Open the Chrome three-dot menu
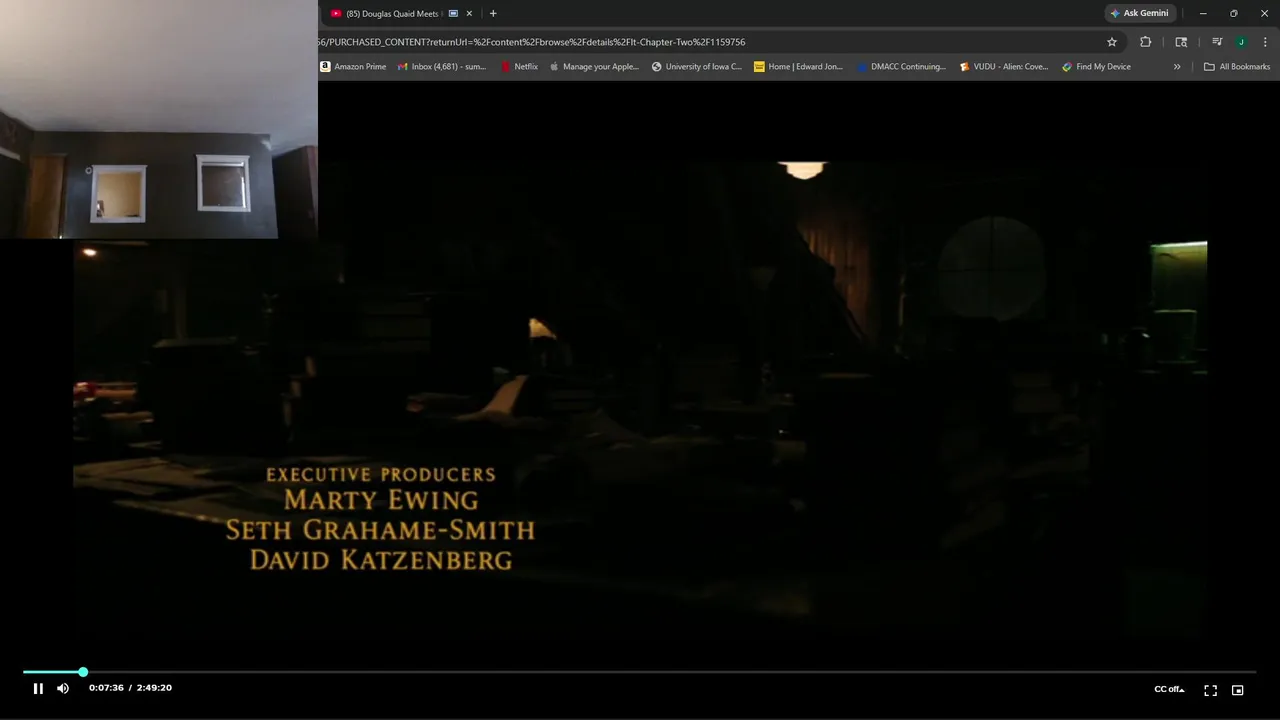 1265,42
